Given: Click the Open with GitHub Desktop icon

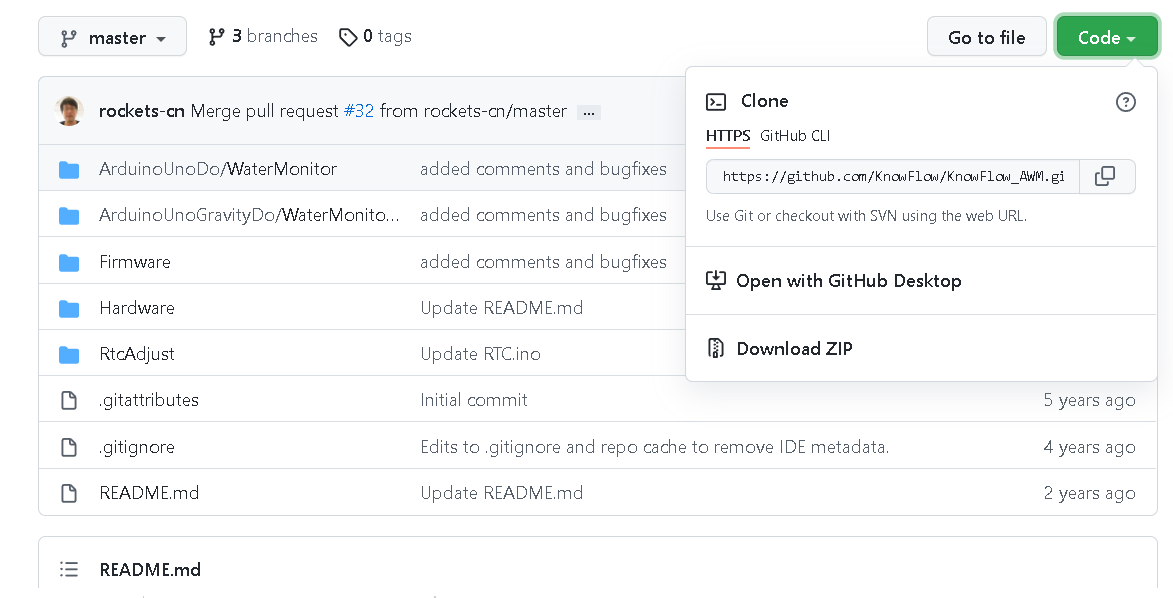Looking at the screenshot, I should pos(715,281).
